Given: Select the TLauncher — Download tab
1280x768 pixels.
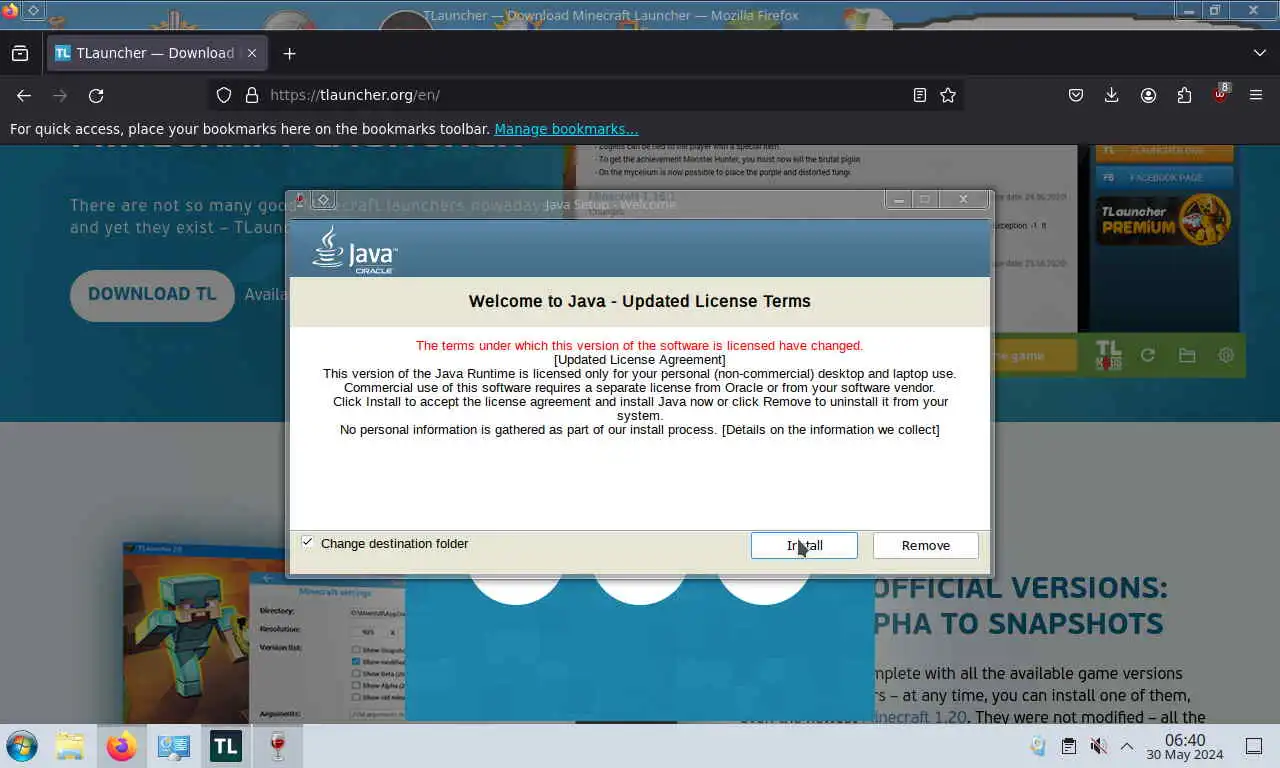Looking at the screenshot, I should tap(156, 53).
